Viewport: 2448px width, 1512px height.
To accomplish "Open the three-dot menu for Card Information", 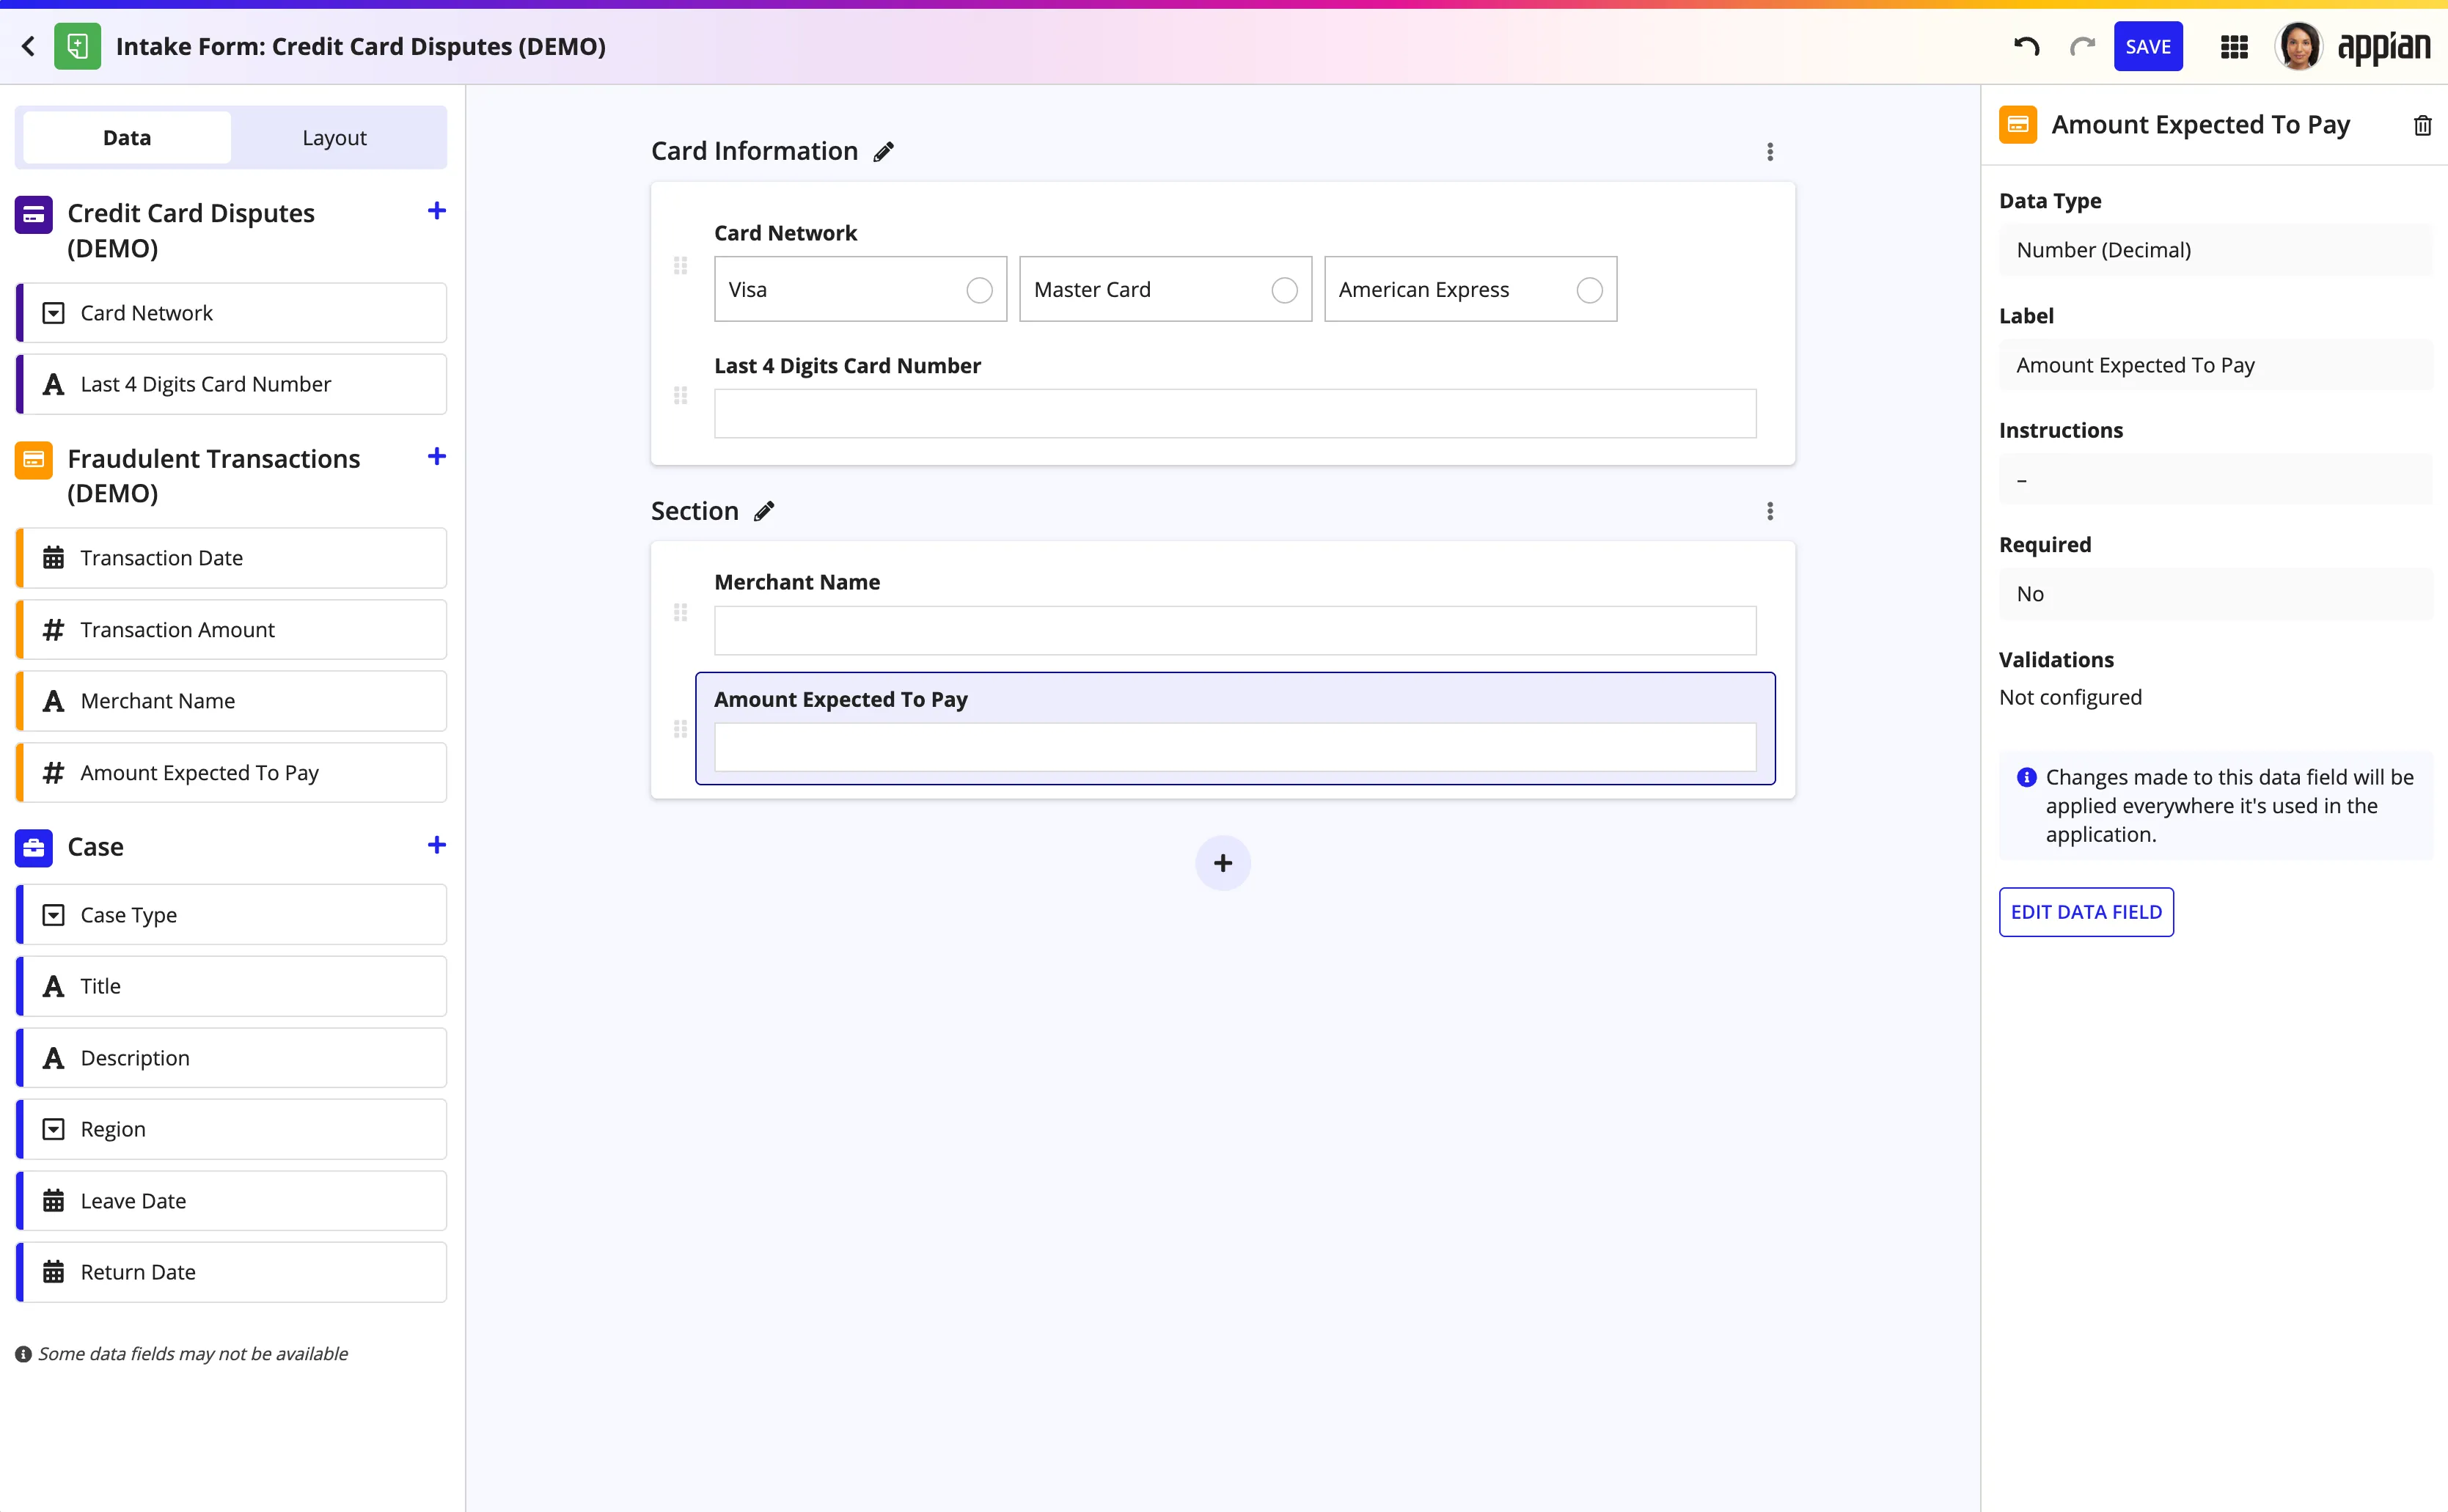I will [1769, 151].
